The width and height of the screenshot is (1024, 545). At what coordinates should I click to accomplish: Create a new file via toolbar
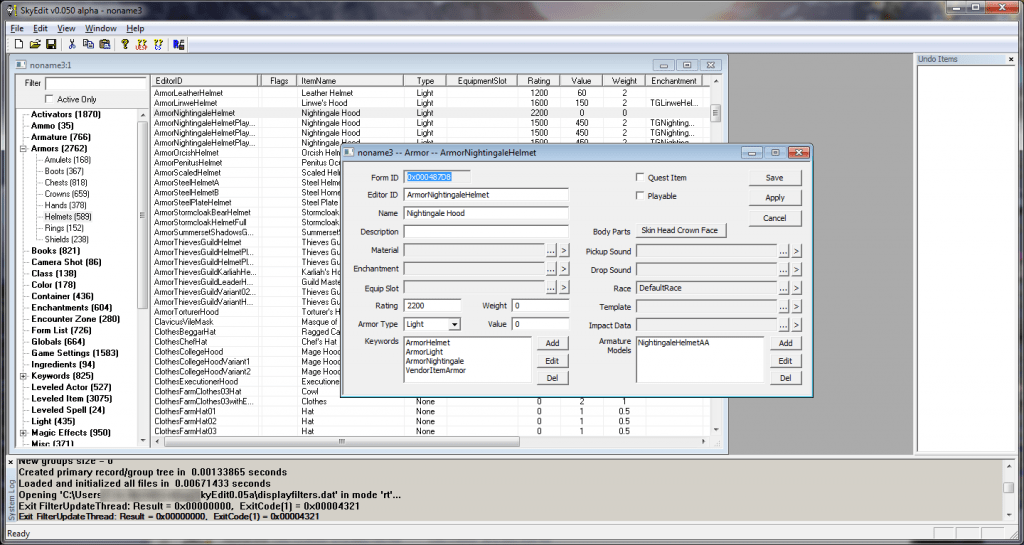18,44
